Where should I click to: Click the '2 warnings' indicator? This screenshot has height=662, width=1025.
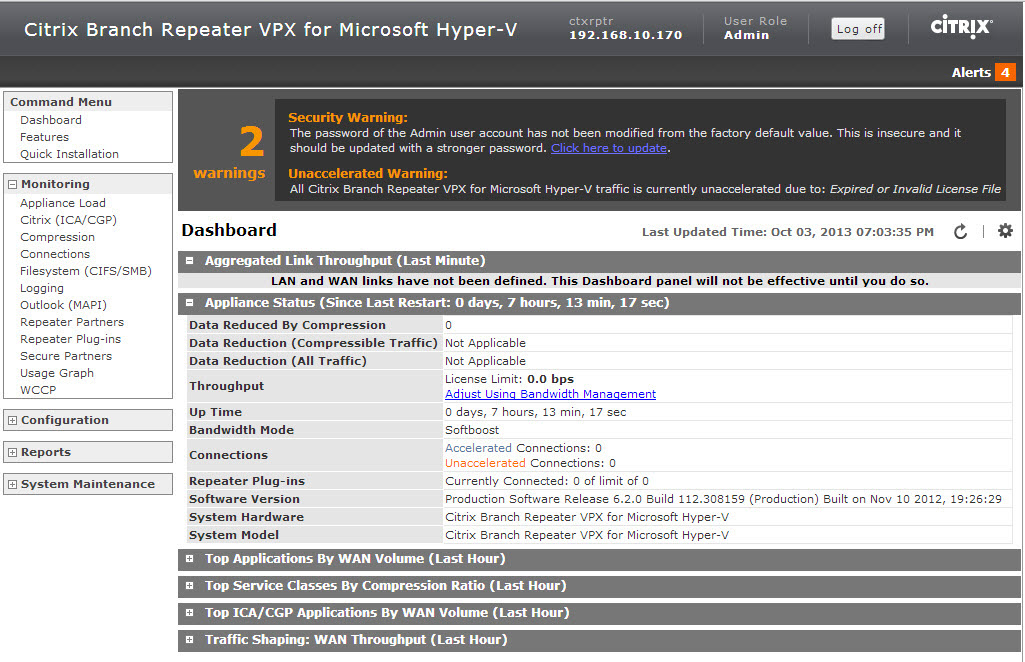[x=229, y=152]
